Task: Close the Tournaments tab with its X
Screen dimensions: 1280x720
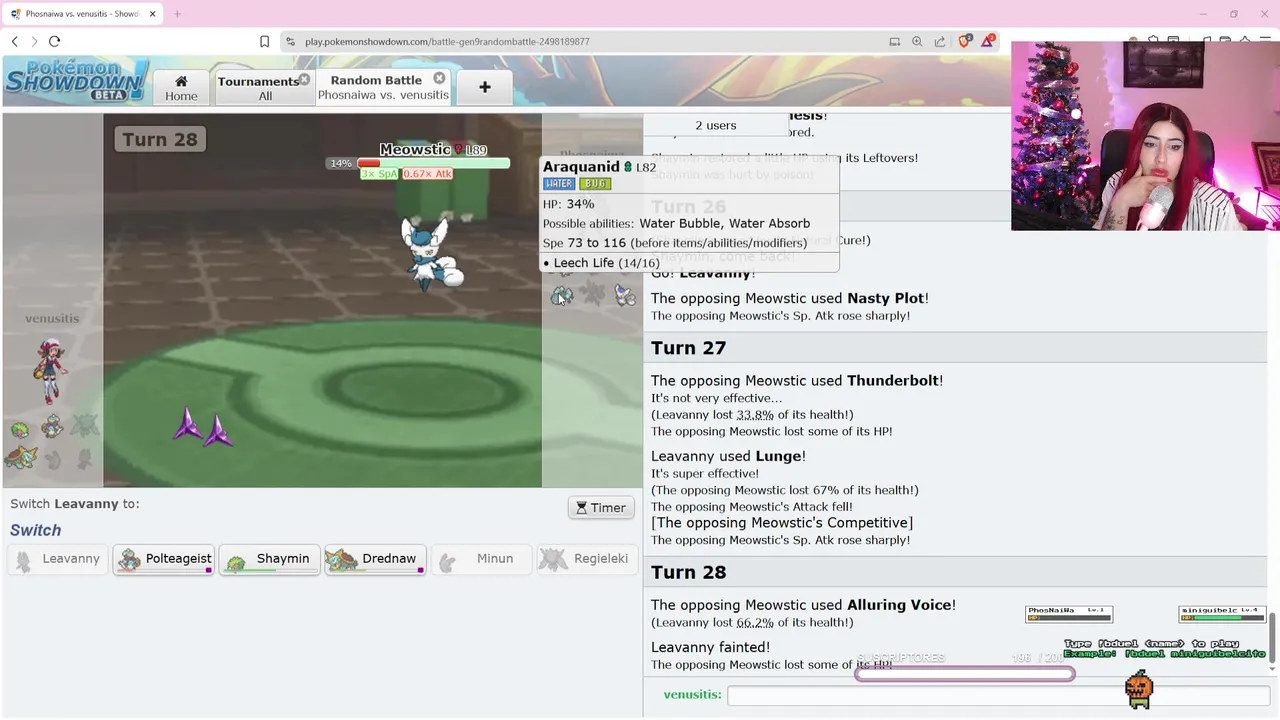Action: [x=304, y=79]
